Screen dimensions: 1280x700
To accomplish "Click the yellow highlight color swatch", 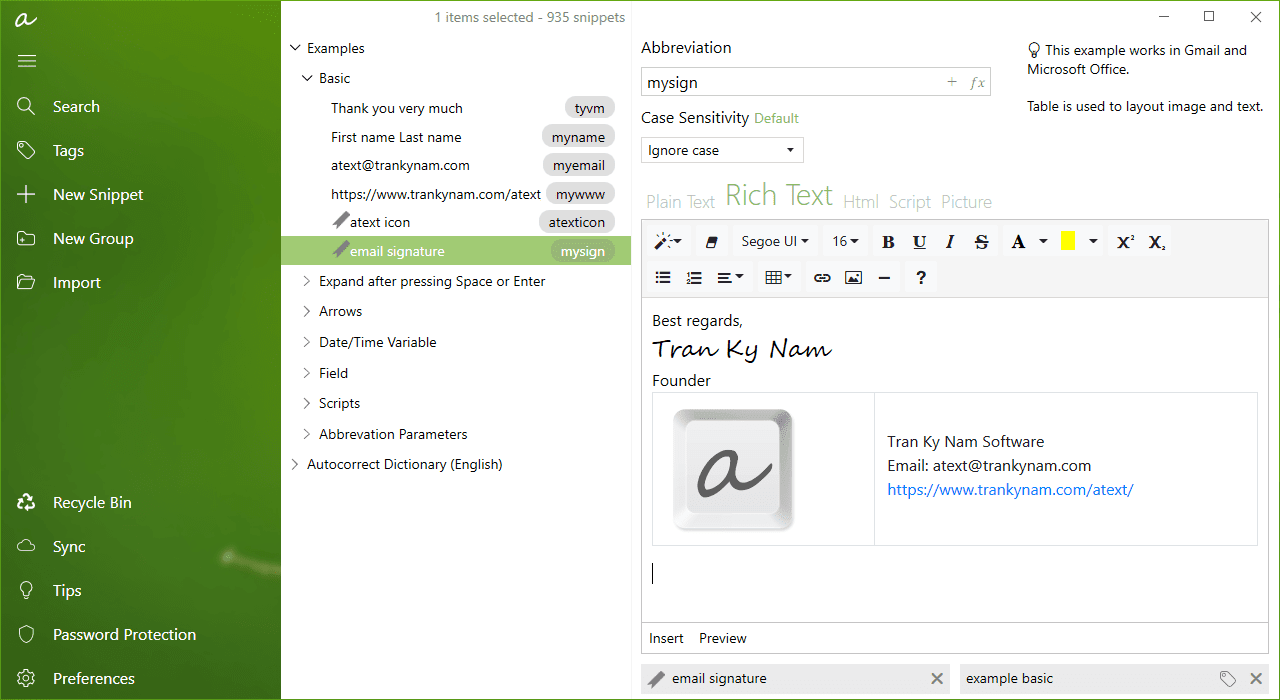I will click(1068, 241).
